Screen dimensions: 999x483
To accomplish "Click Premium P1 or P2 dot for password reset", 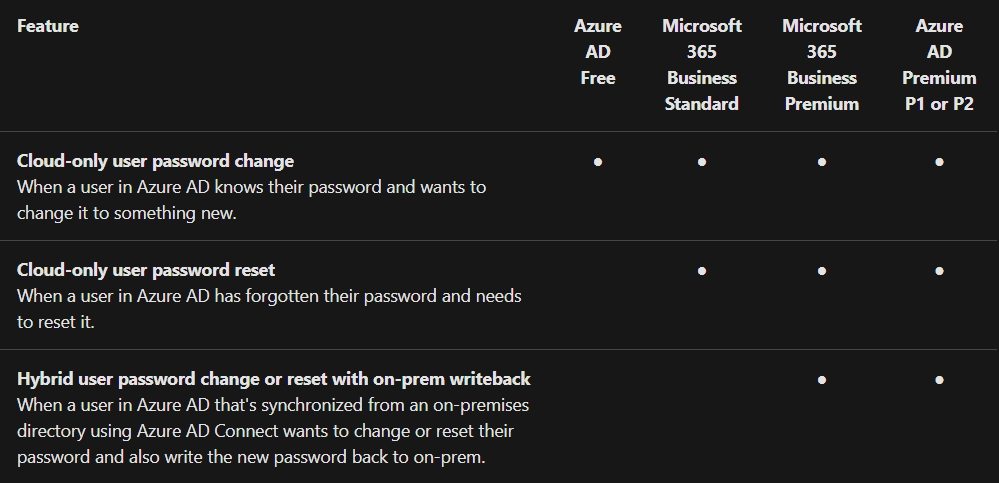I will point(939,271).
